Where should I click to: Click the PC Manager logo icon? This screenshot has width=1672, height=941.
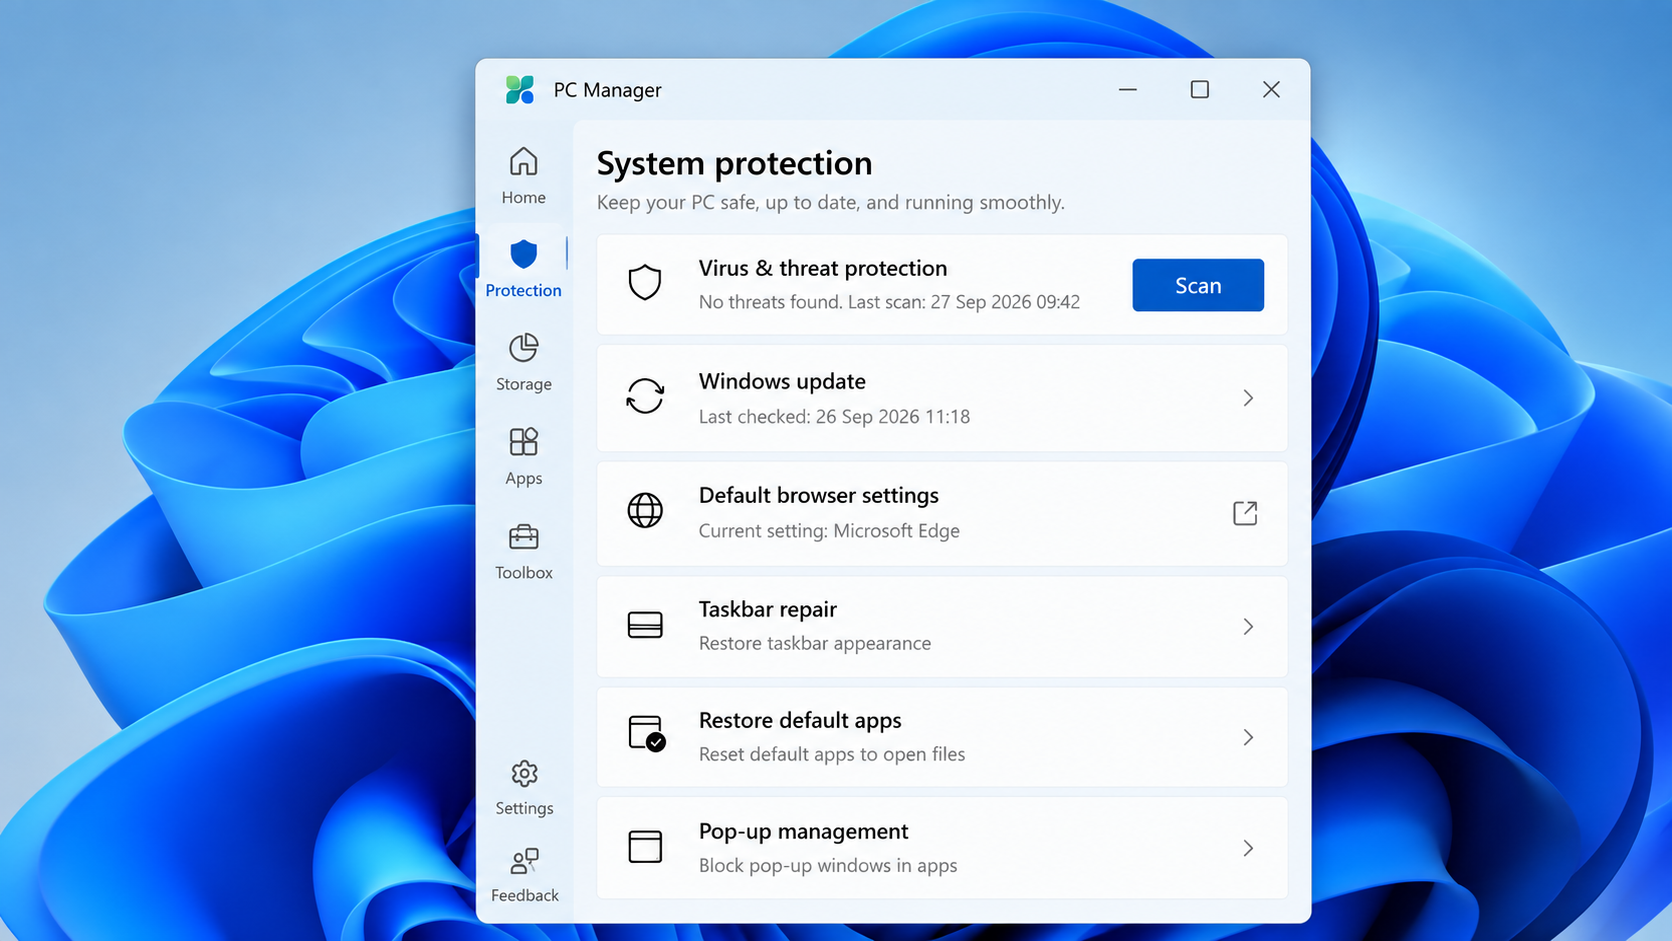tap(520, 90)
